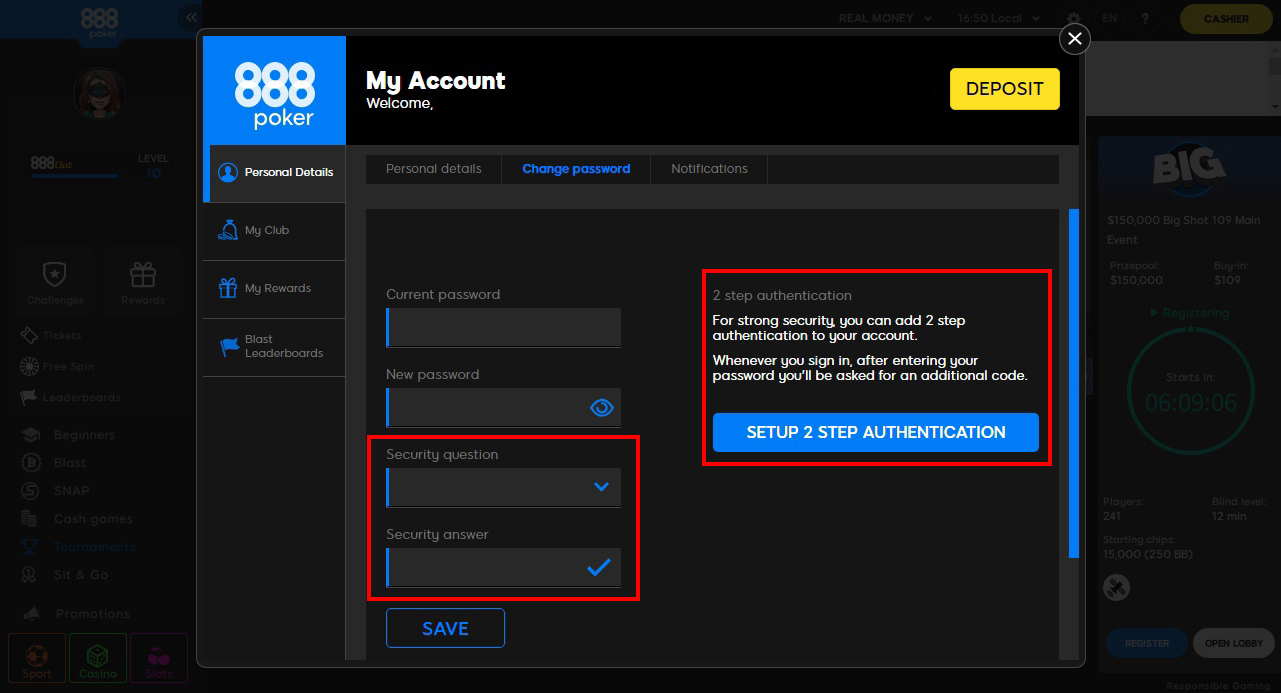Click the satellite icon in tournament panel
This screenshot has width=1281, height=693.
(x=1116, y=587)
